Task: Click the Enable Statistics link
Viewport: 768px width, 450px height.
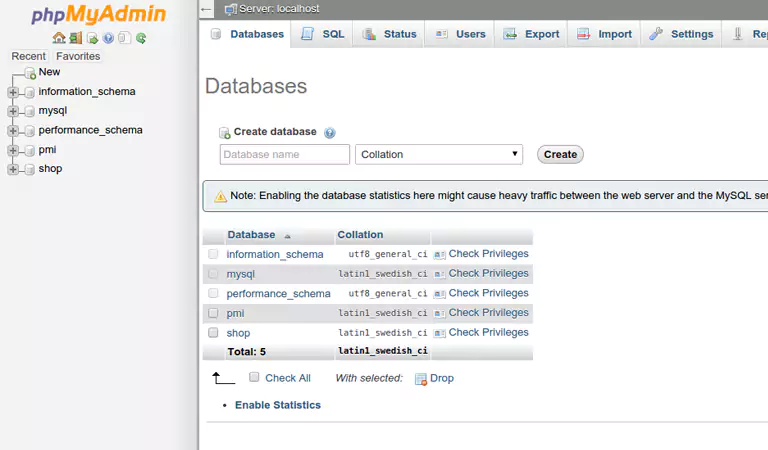Action: coord(278,405)
